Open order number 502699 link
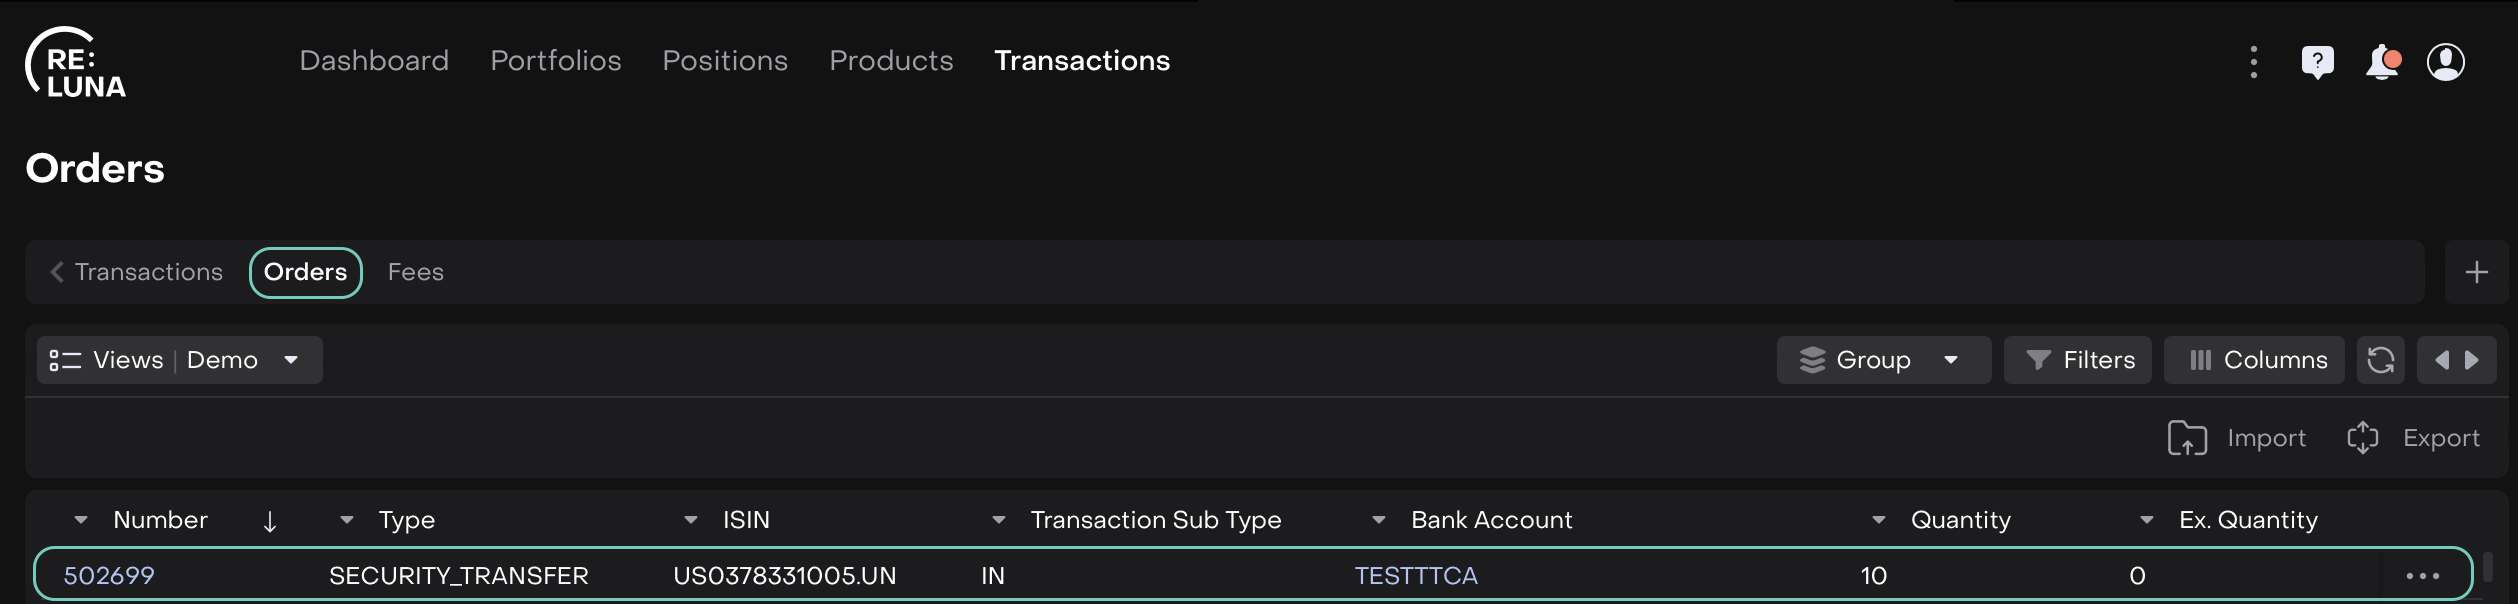This screenshot has height=604, width=2518. (109, 576)
